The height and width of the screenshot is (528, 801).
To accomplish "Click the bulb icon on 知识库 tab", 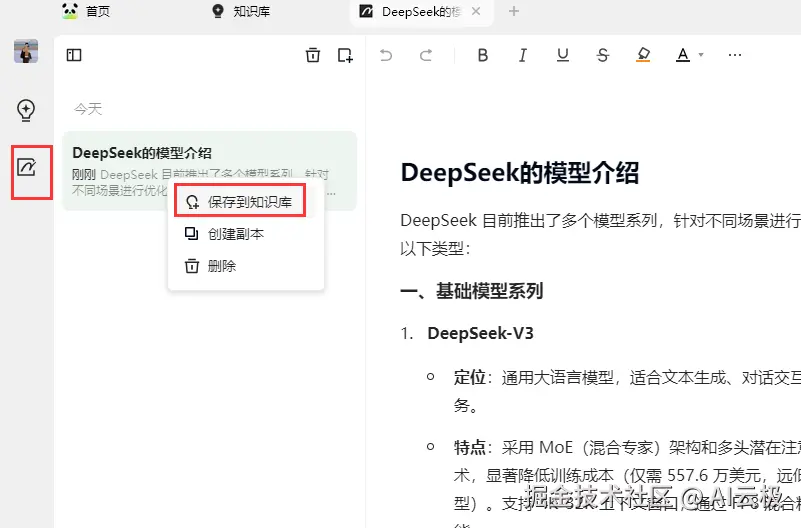I will pyautogui.click(x=218, y=11).
